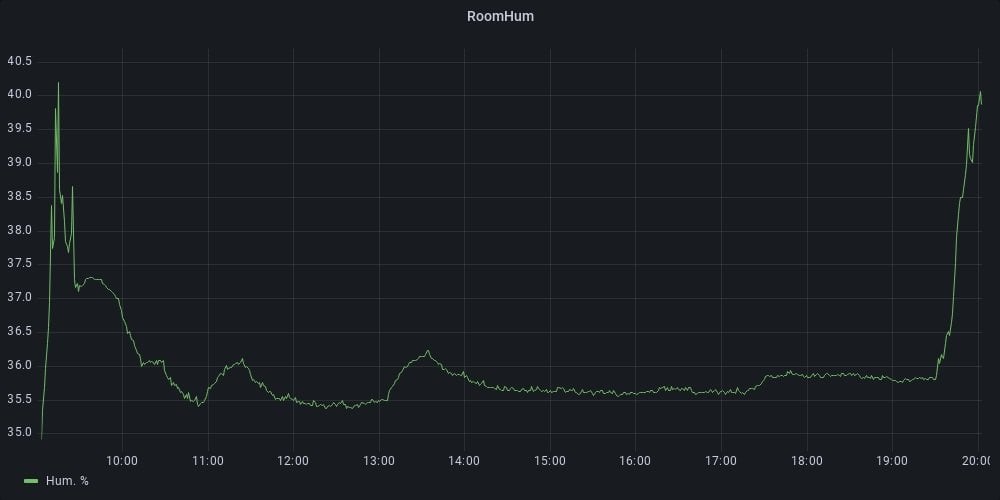
Task: Click the 39.5 y-axis value
Action: 20,129
